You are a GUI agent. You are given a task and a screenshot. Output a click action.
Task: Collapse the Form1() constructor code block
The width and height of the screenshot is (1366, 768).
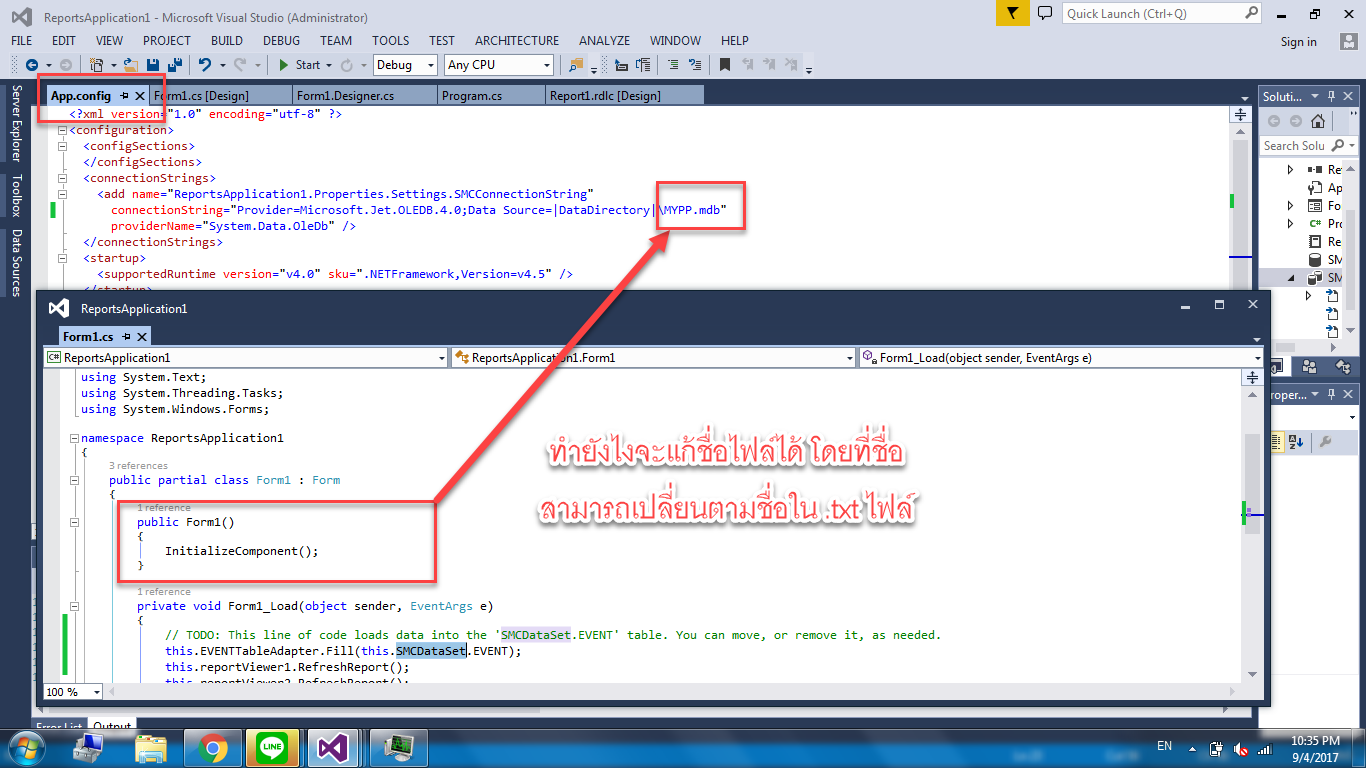[x=74, y=522]
